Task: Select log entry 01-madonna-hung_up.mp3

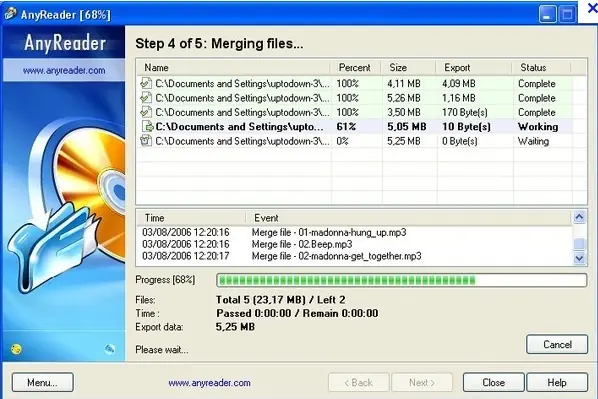Action: [x=354, y=232]
